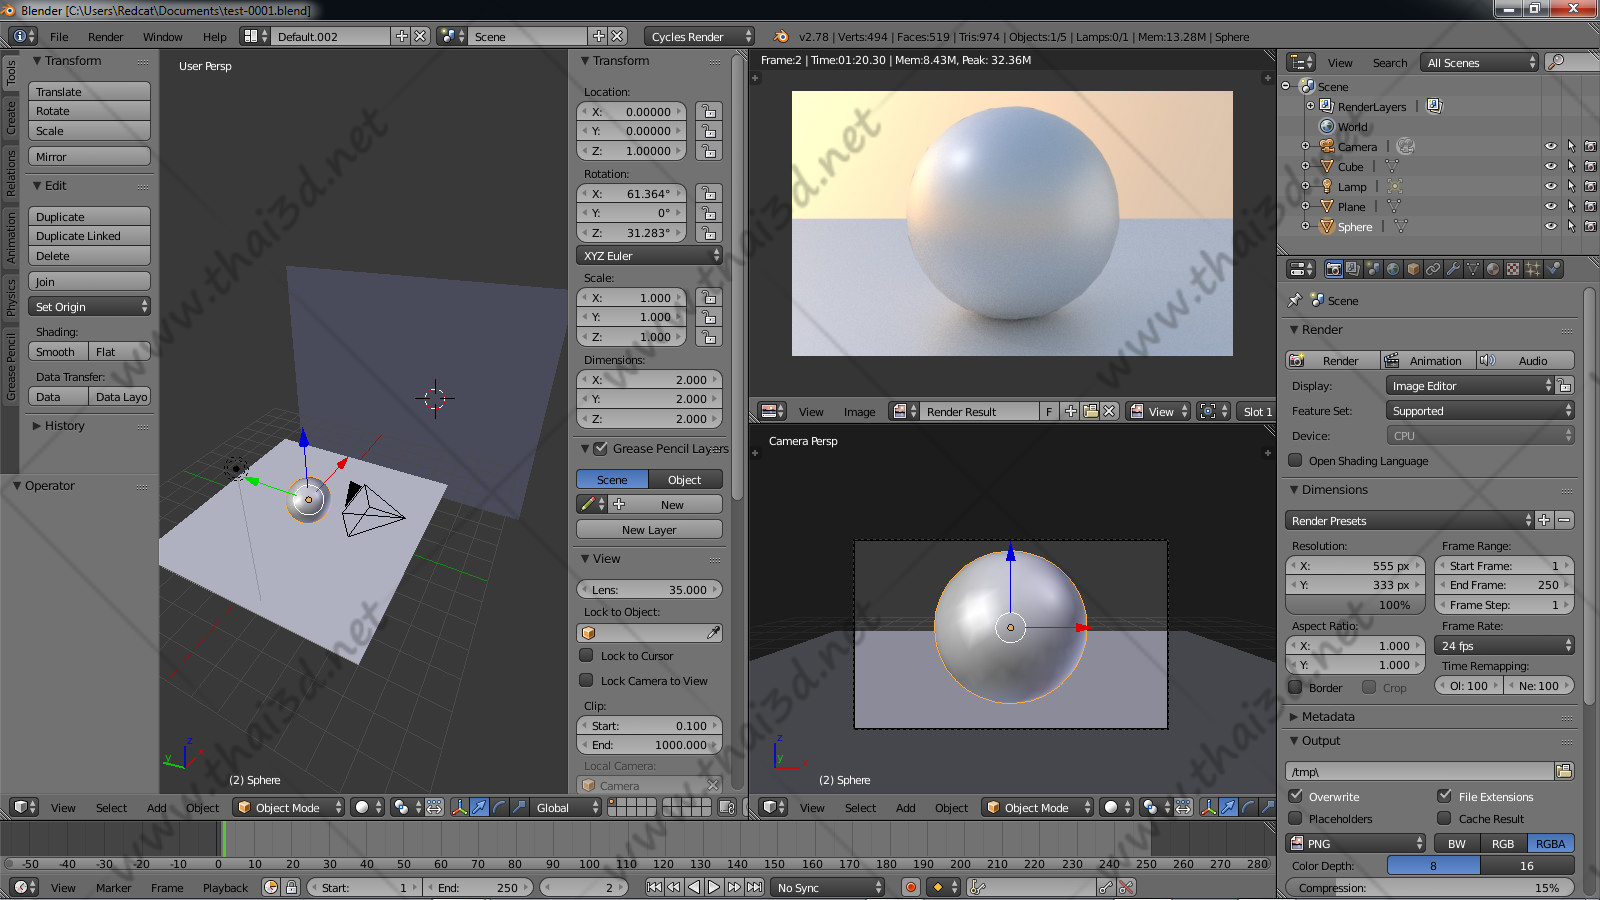Open the XYZ Euler rotation mode dropdown
1600x900 pixels.
point(649,256)
